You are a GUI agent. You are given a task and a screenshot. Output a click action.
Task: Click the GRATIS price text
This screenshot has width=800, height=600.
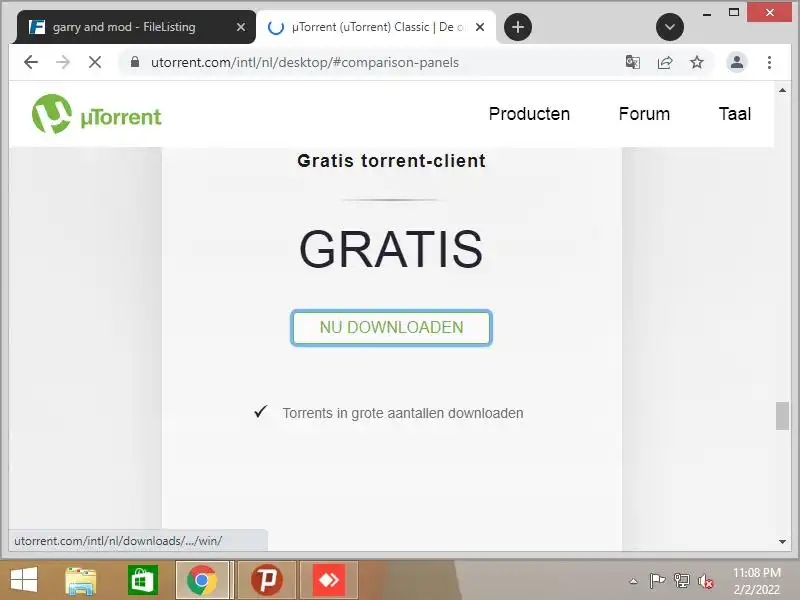coord(391,249)
